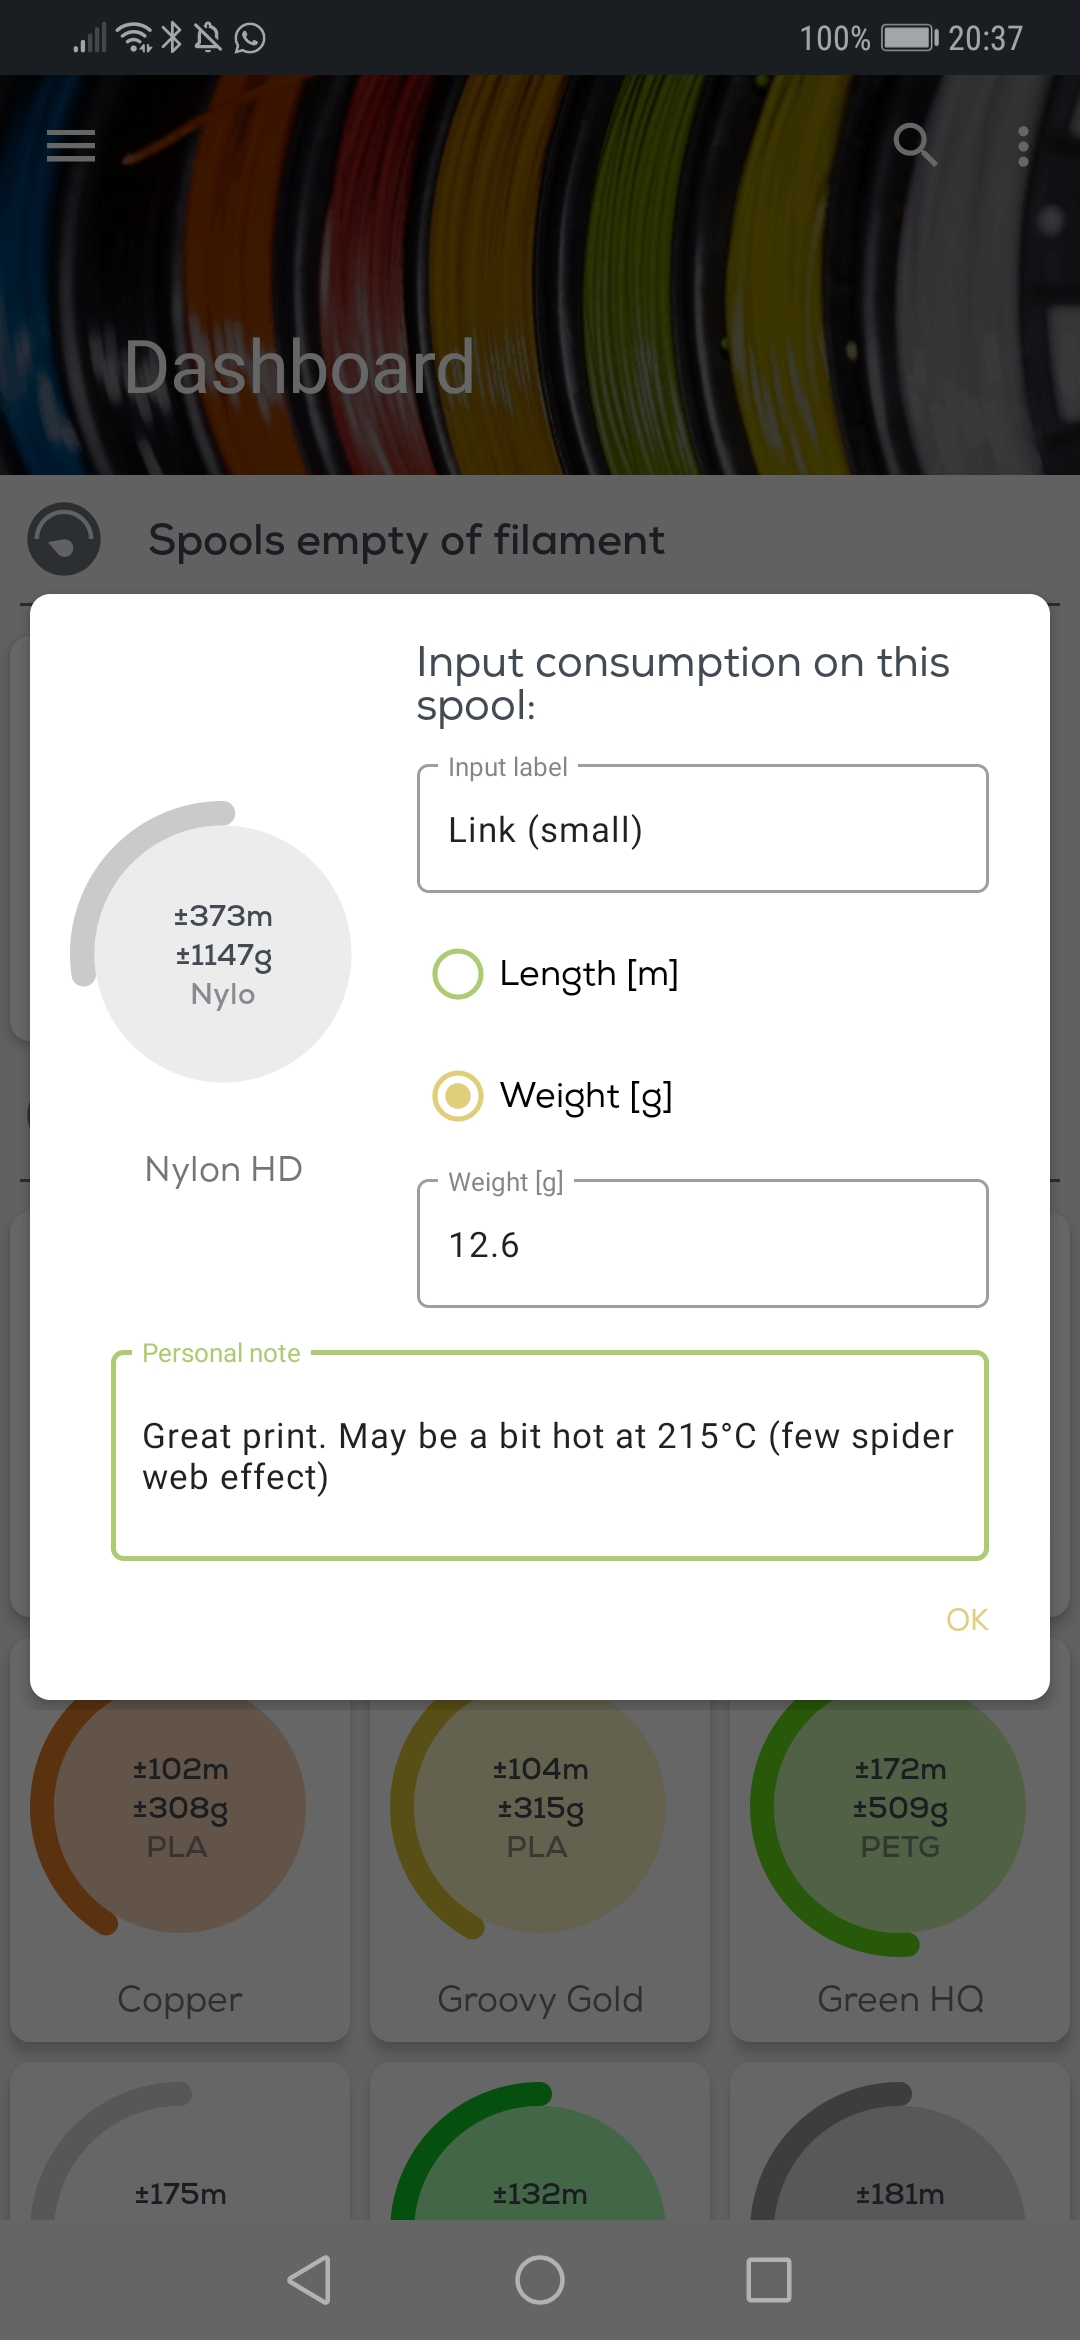Tap the Dashboard header title

pos(299,367)
